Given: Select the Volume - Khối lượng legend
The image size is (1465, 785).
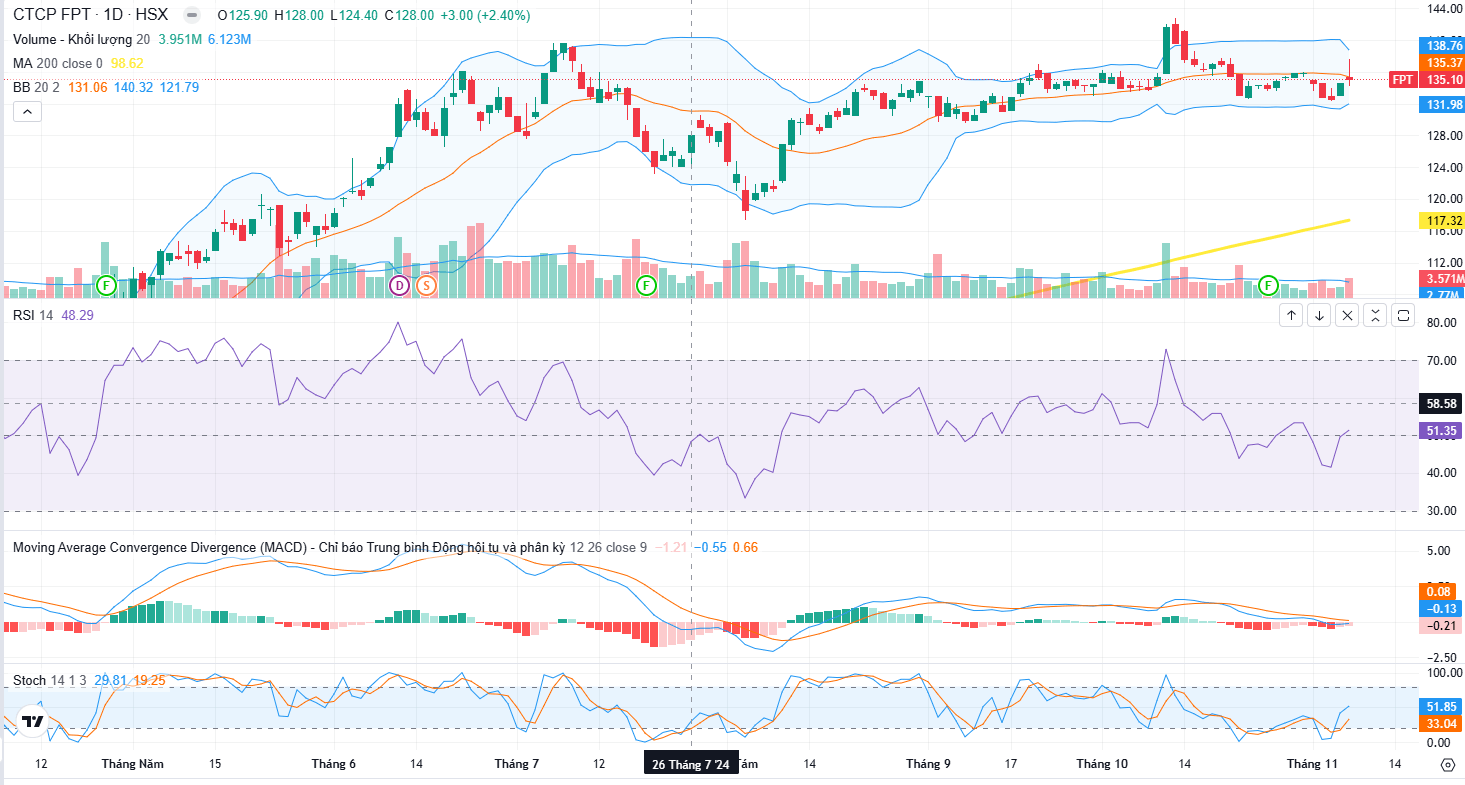Looking at the screenshot, I should click(x=81, y=39).
